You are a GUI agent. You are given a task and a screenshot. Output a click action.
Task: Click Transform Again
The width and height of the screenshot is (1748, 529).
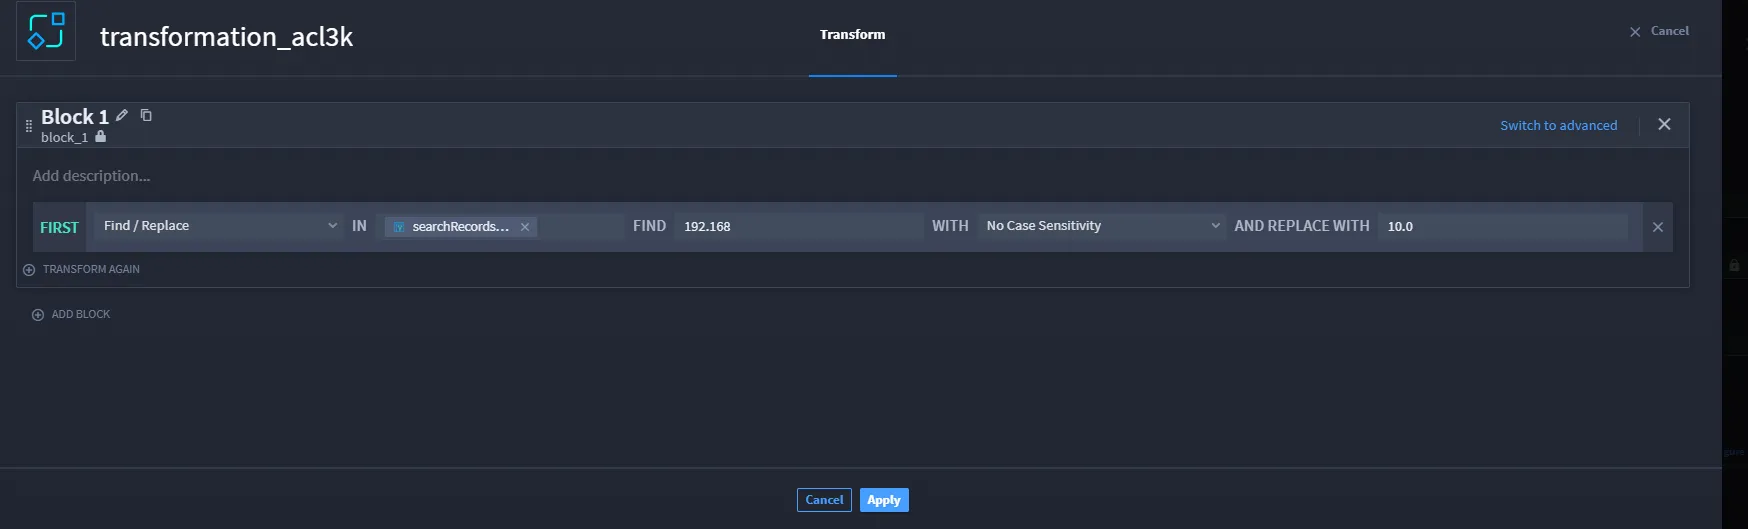(82, 269)
